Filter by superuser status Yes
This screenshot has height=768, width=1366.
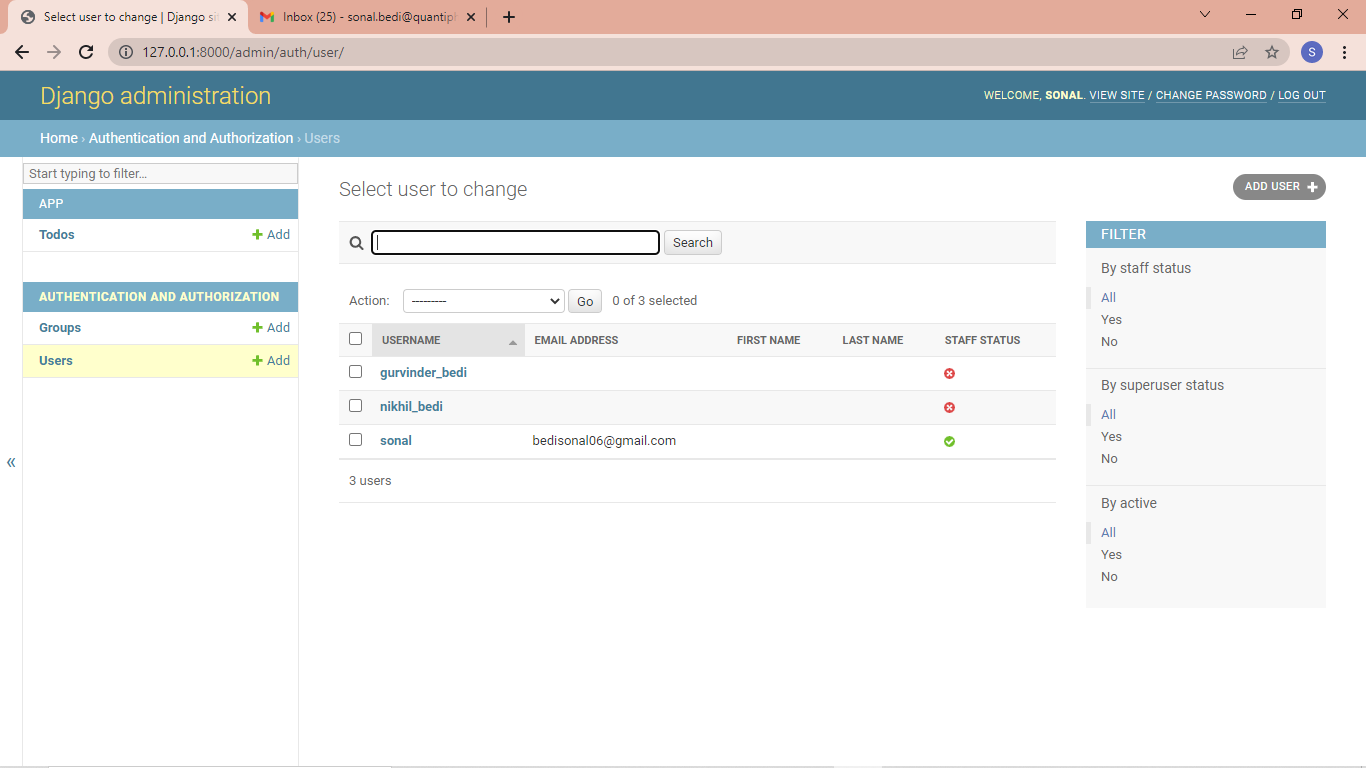click(x=1111, y=436)
